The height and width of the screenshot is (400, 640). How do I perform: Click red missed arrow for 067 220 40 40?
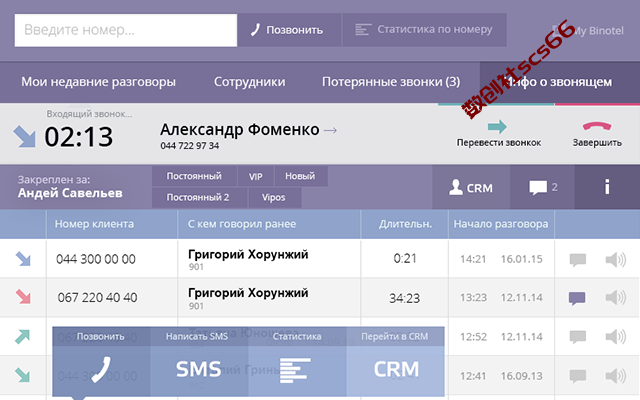pyautogui.click(x=23, y=297)
